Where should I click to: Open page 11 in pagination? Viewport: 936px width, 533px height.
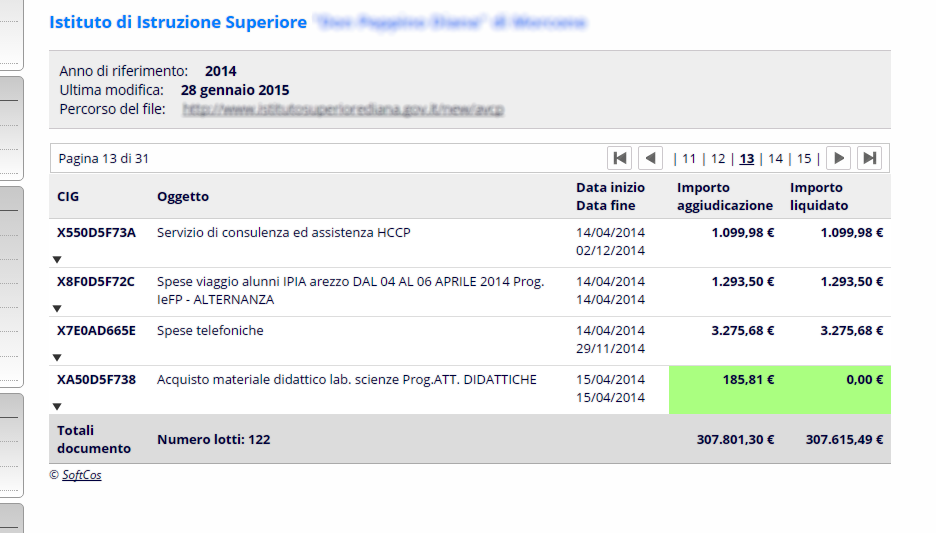[x=689, y=159]
